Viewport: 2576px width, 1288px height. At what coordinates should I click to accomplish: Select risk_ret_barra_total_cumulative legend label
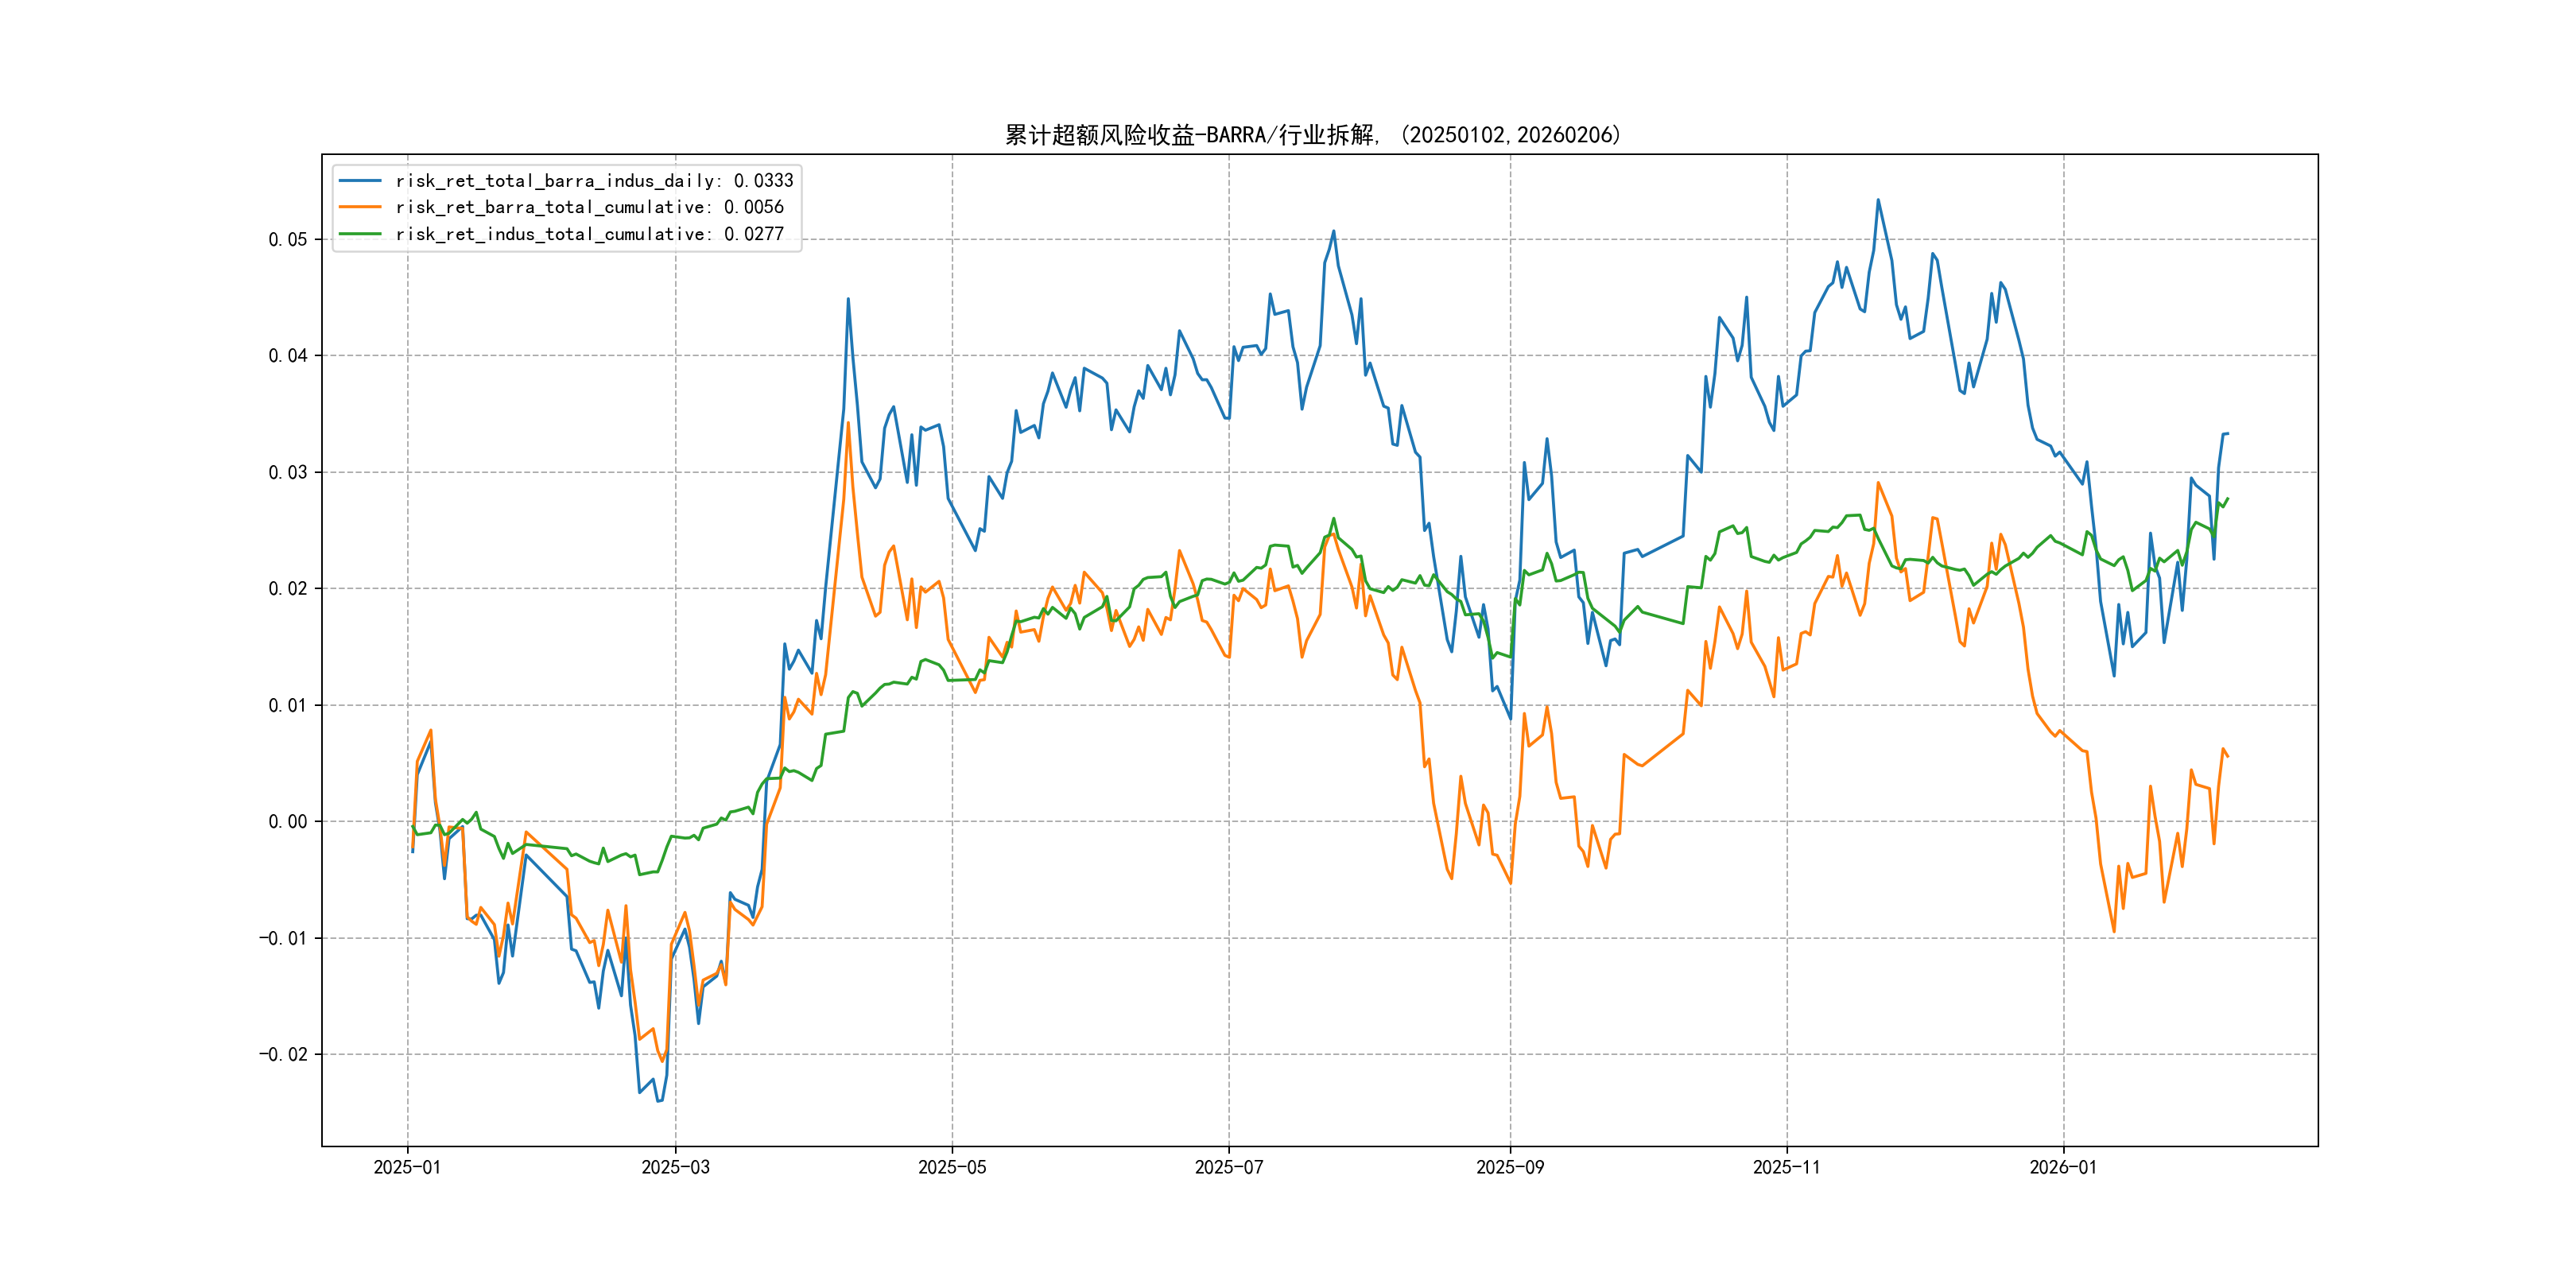589,207
